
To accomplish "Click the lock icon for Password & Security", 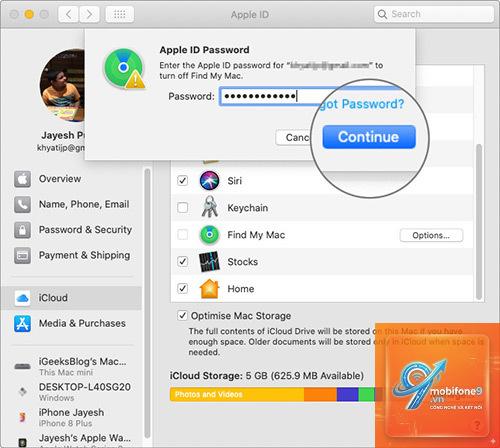I will click(22, 230).
